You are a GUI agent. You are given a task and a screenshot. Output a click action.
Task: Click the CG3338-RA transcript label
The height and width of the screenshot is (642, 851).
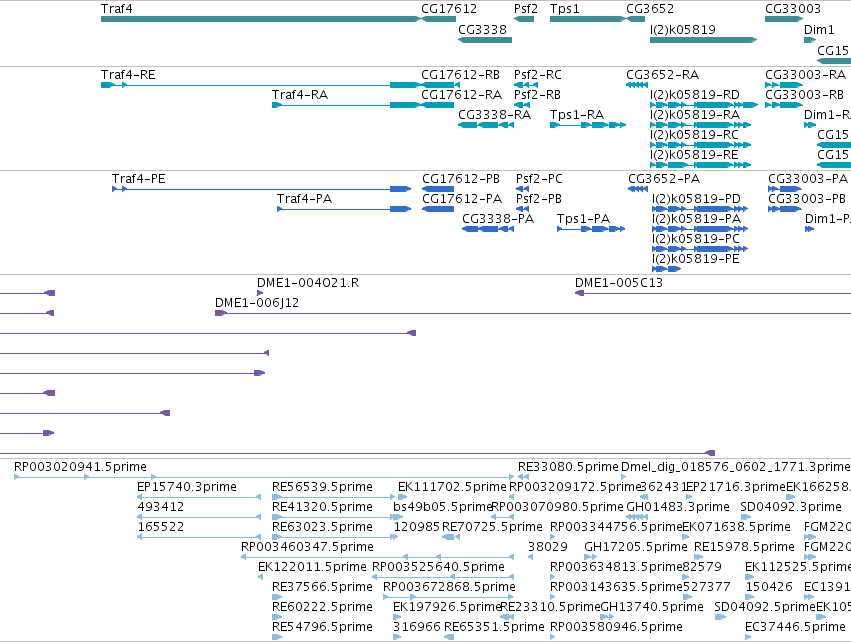(x=494, y=115)
